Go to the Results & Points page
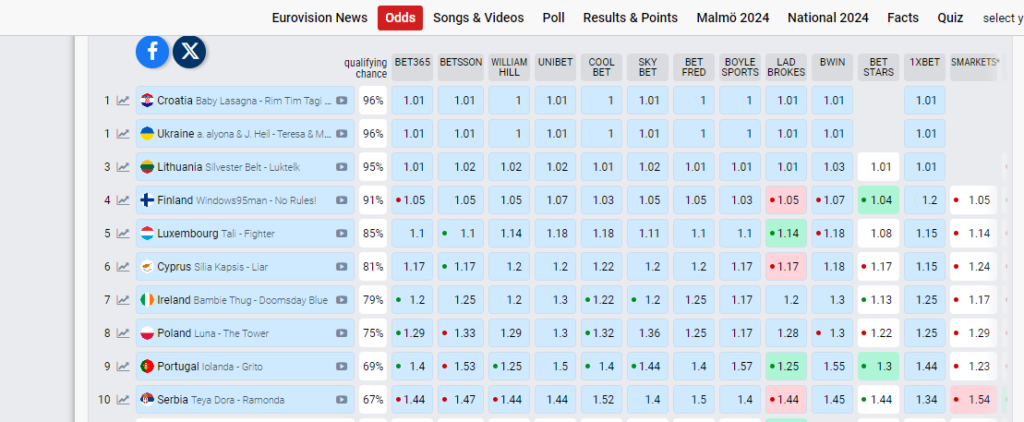 630,17
